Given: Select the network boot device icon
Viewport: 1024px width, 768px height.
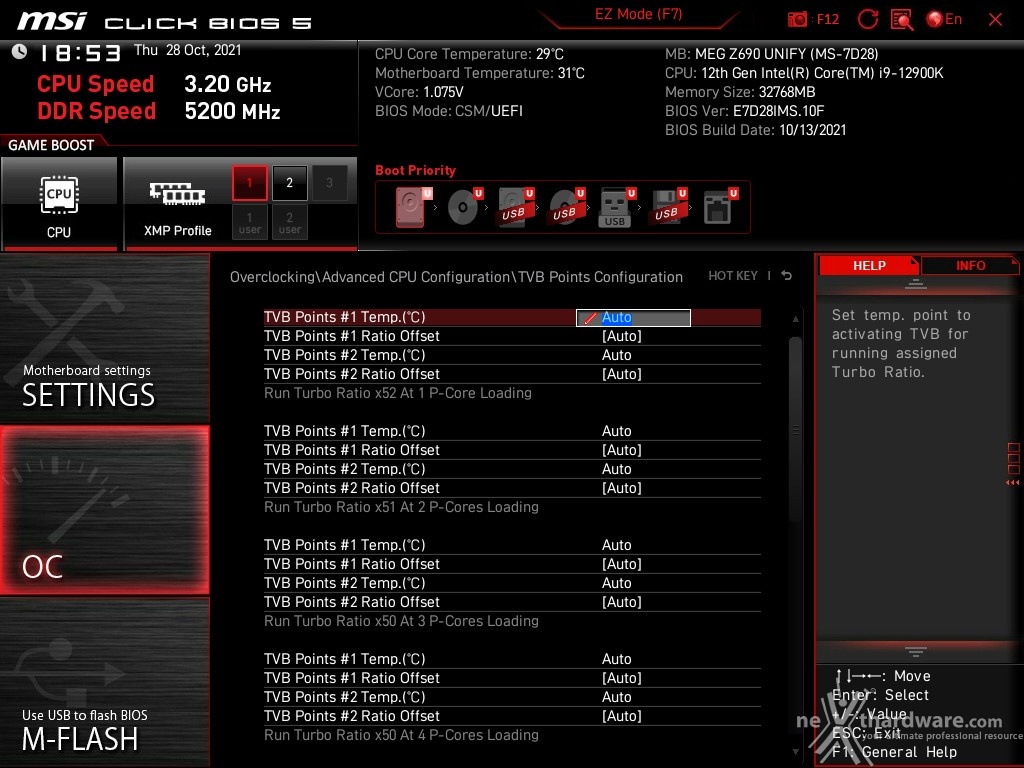Looking at the screenshot, I should coord(720,207).
